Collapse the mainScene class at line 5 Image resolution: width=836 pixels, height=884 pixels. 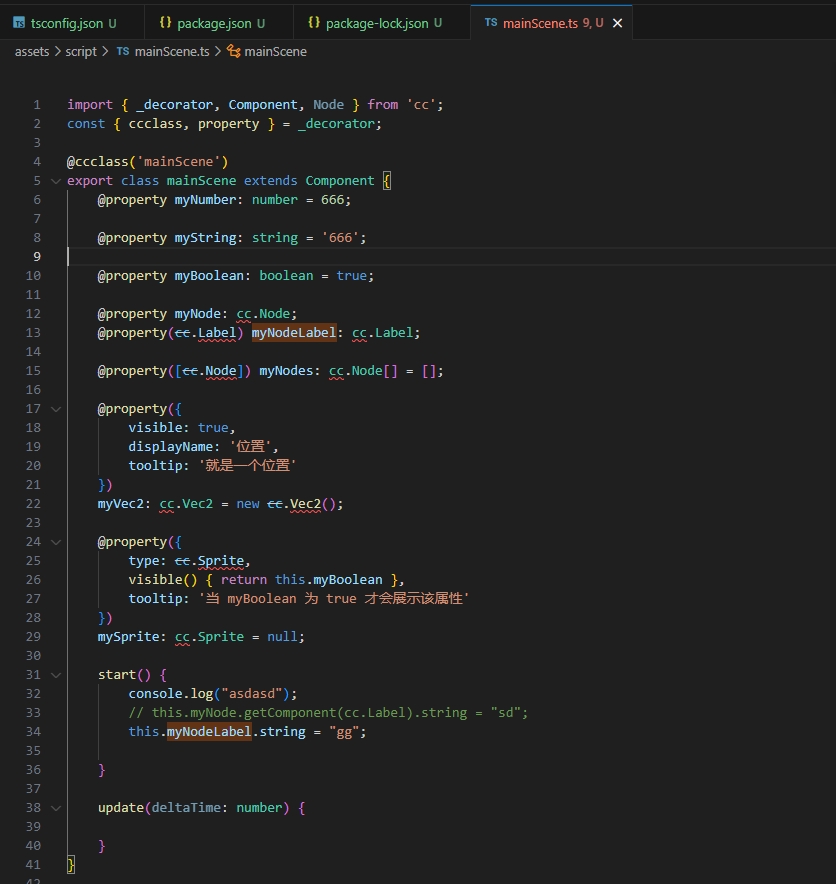point(56,181)
